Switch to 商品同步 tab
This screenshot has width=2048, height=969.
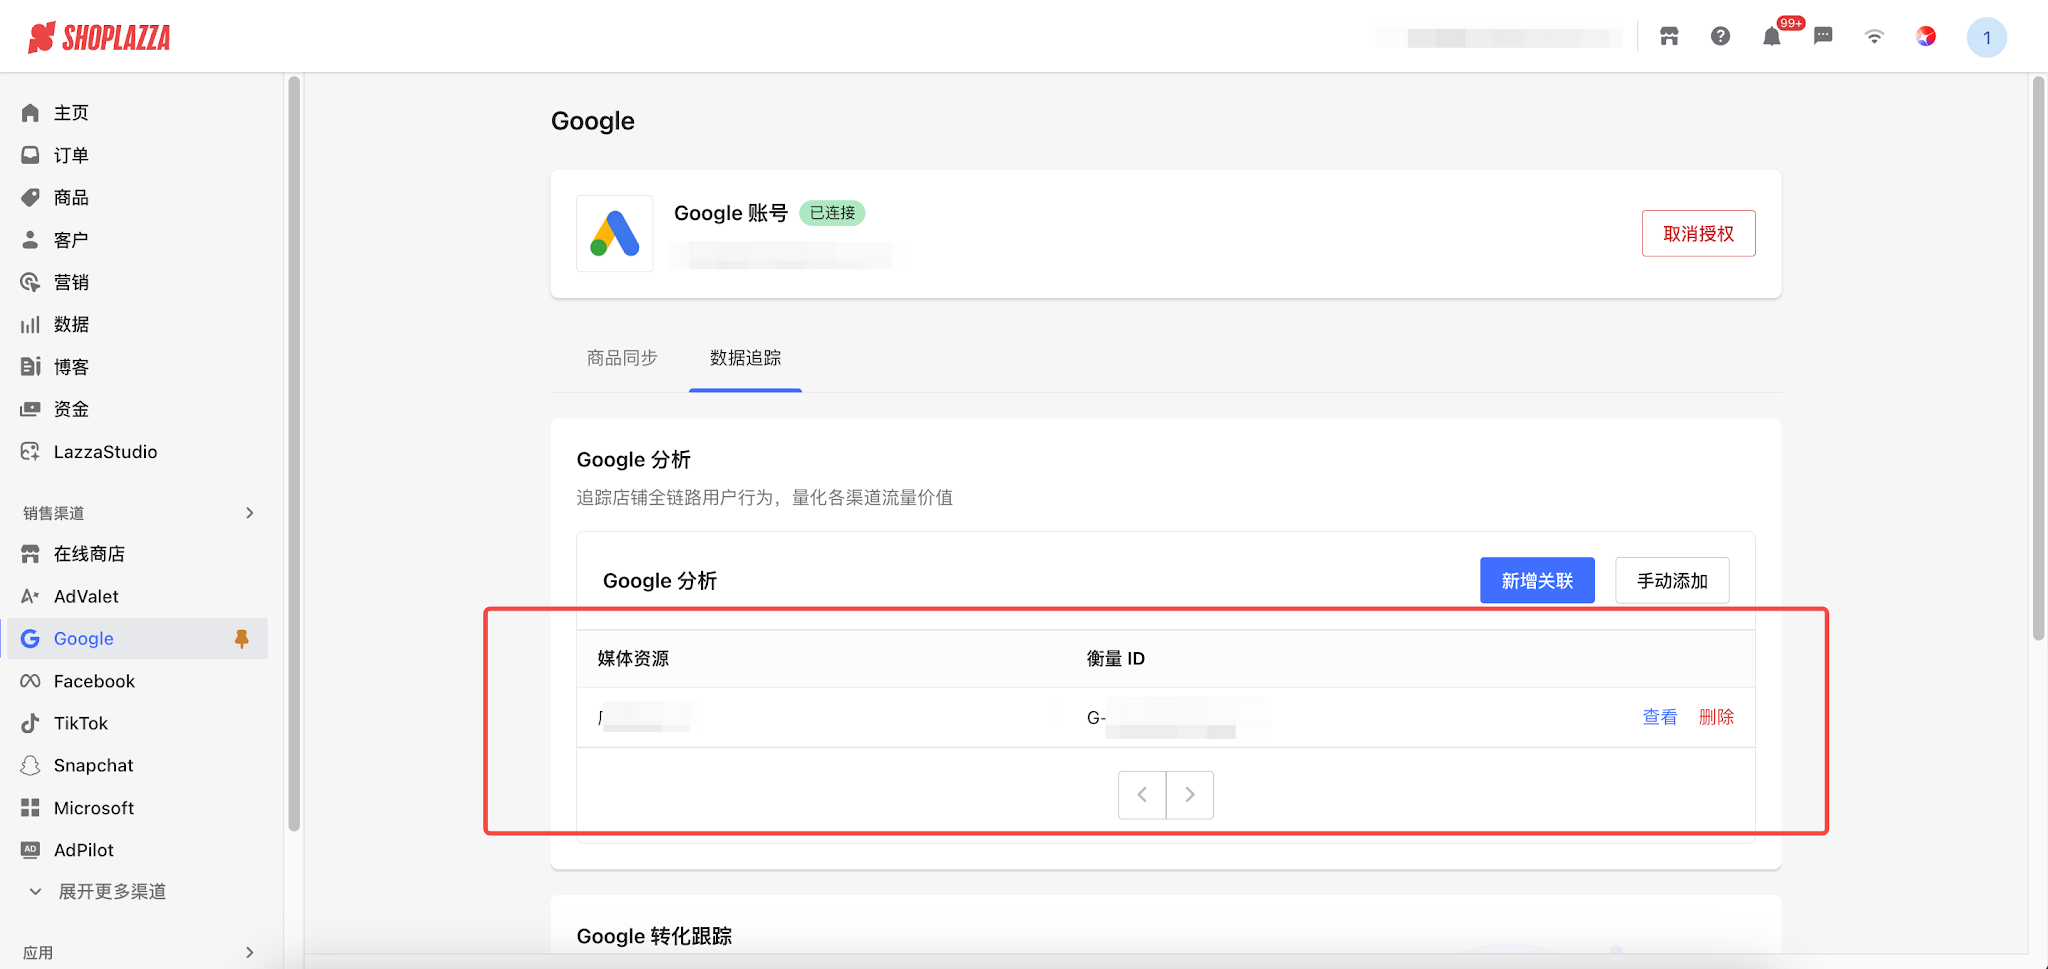[622, 358]
